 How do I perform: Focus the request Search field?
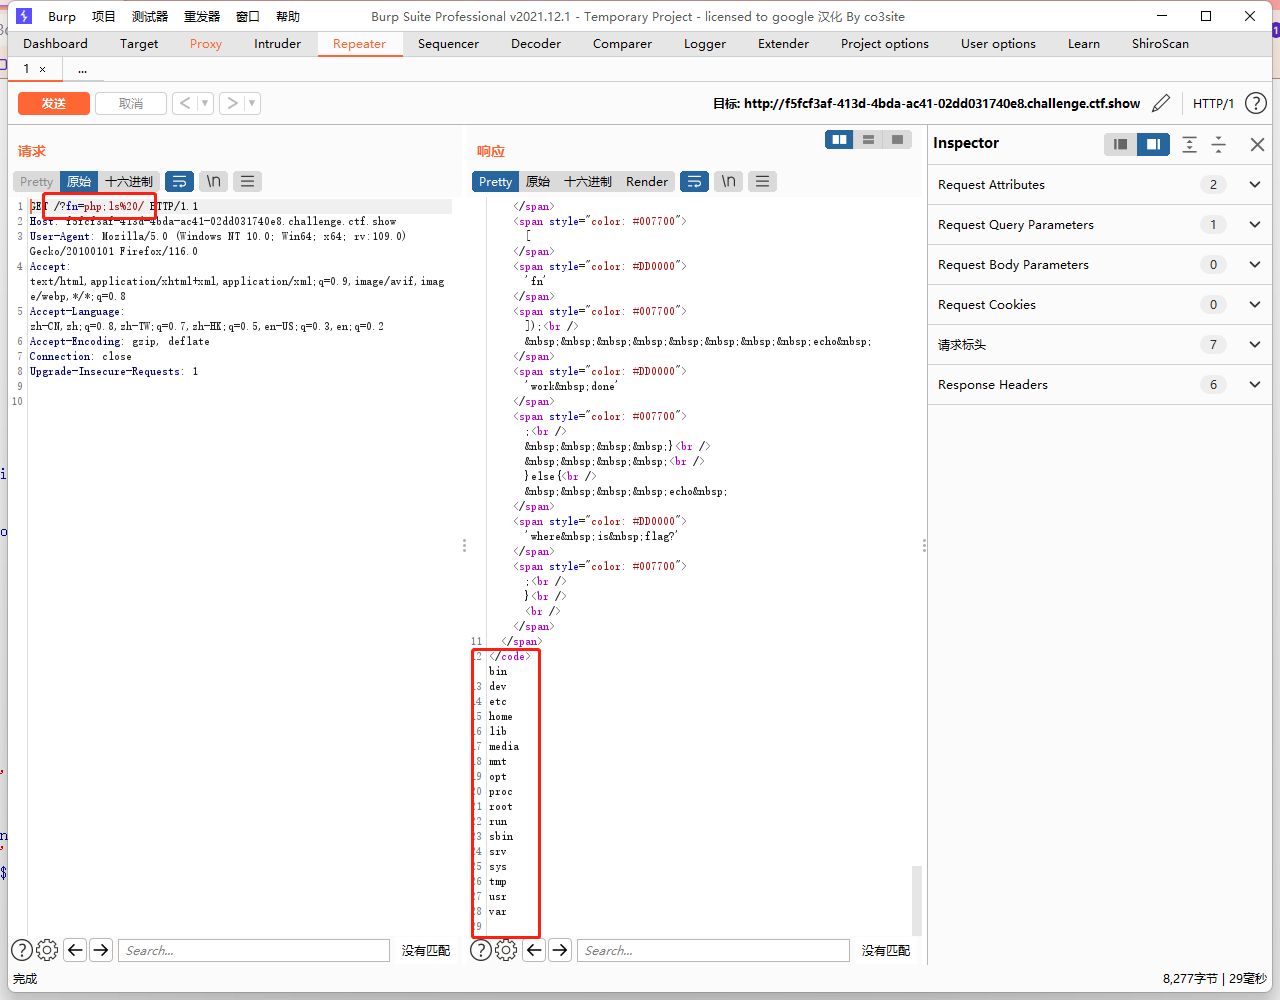(x=254, y=950)
